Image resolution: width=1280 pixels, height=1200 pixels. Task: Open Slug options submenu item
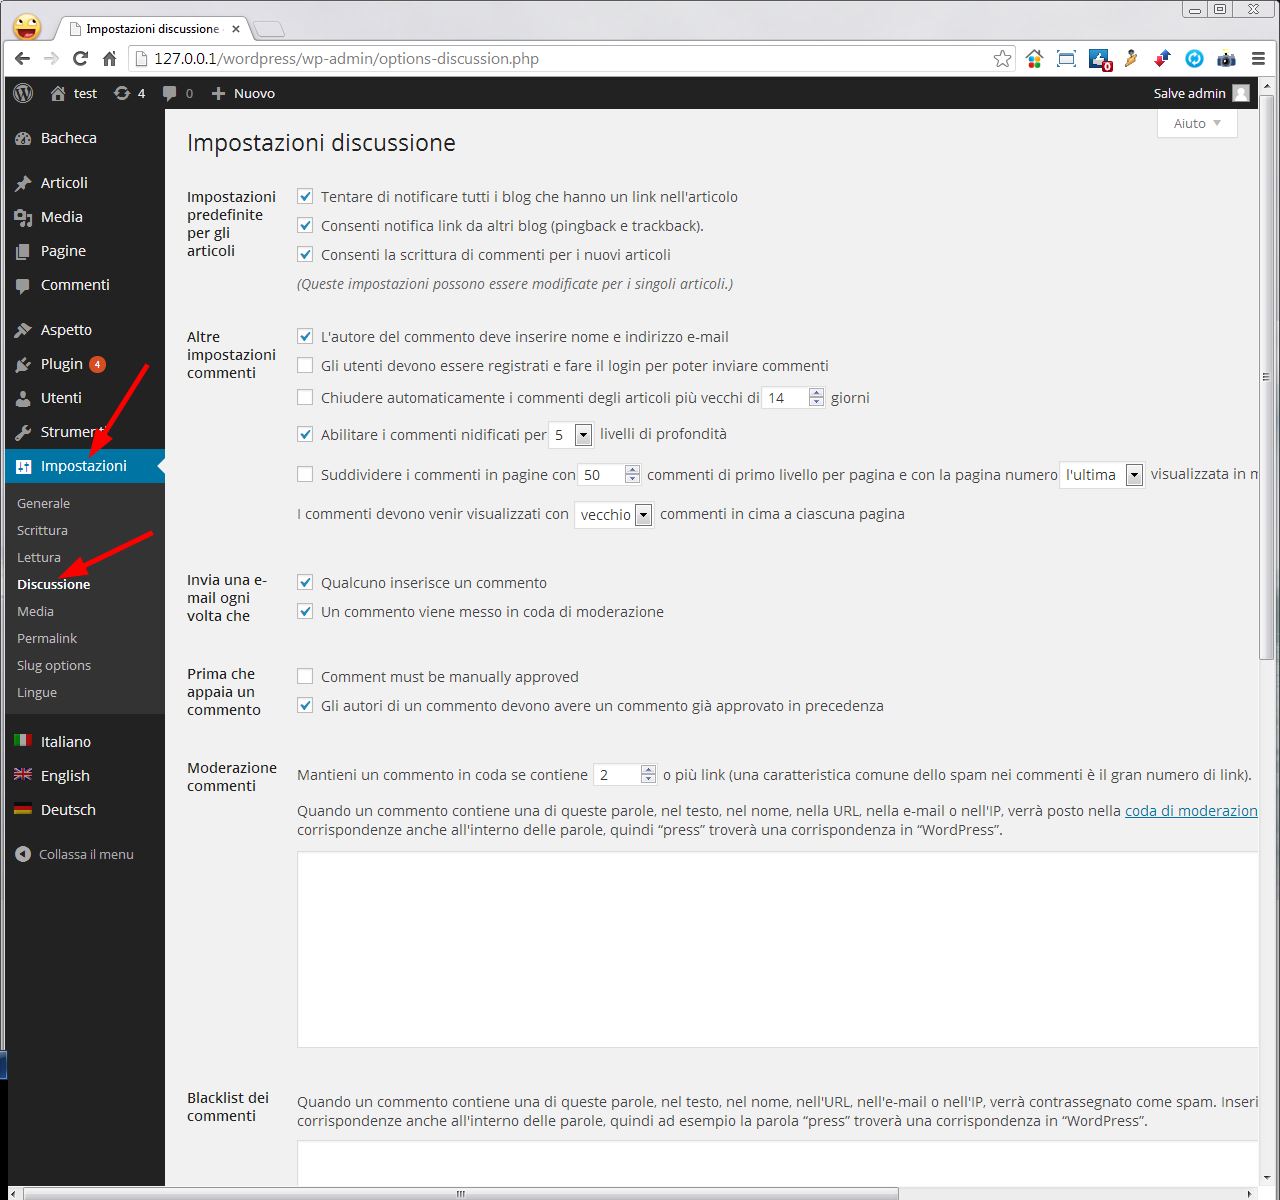54,666
